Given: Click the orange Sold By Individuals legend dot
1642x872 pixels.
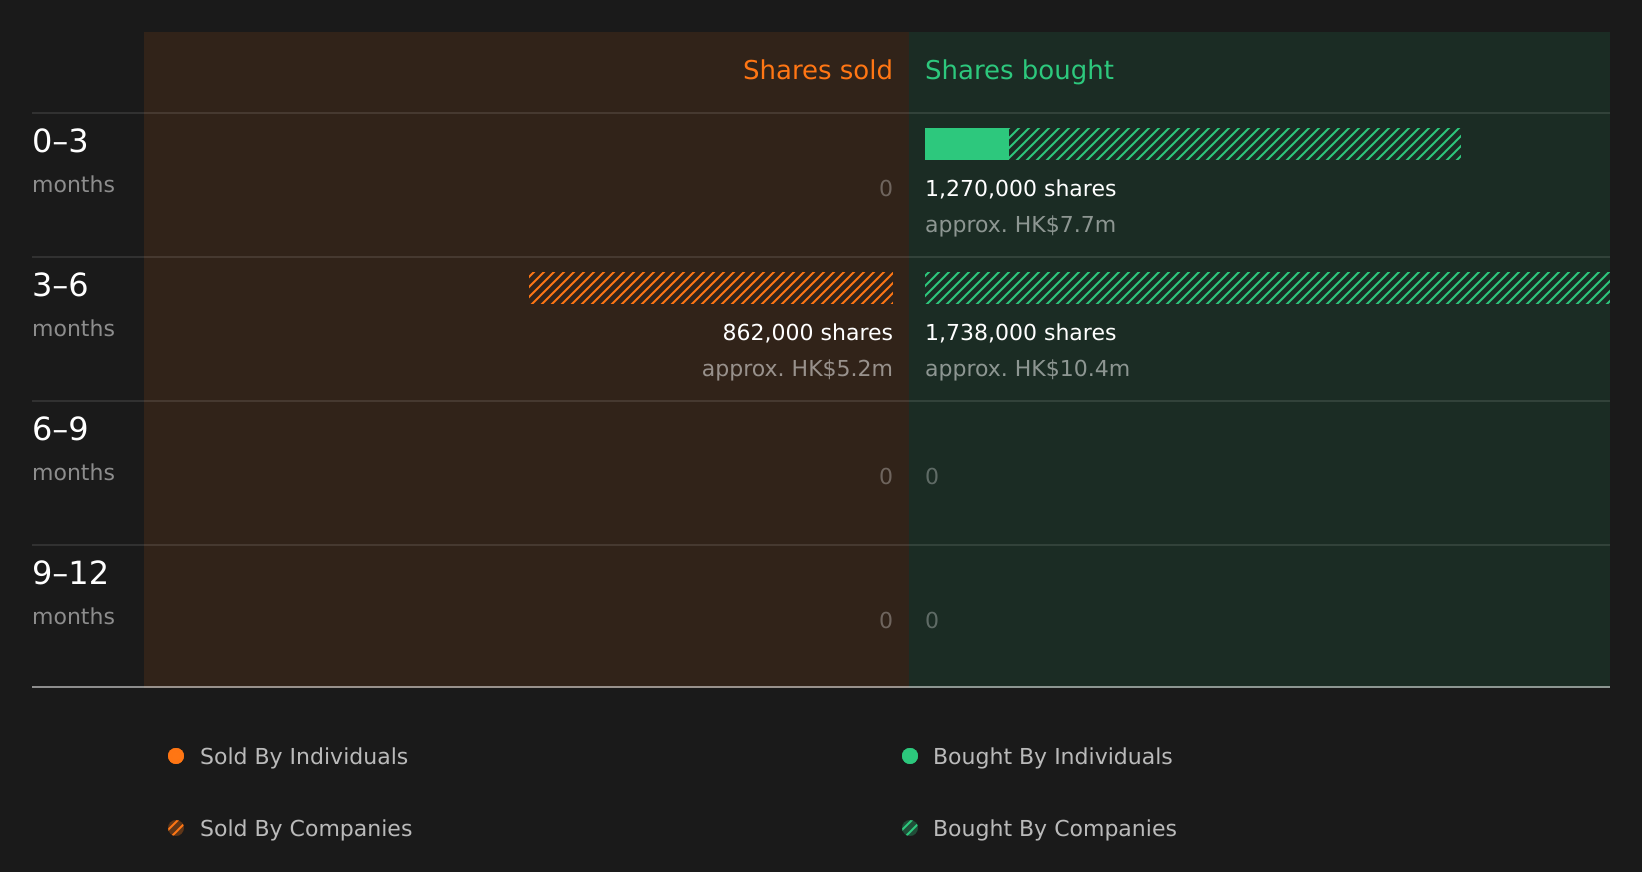Looking at the screenshot, I should 176,756.
